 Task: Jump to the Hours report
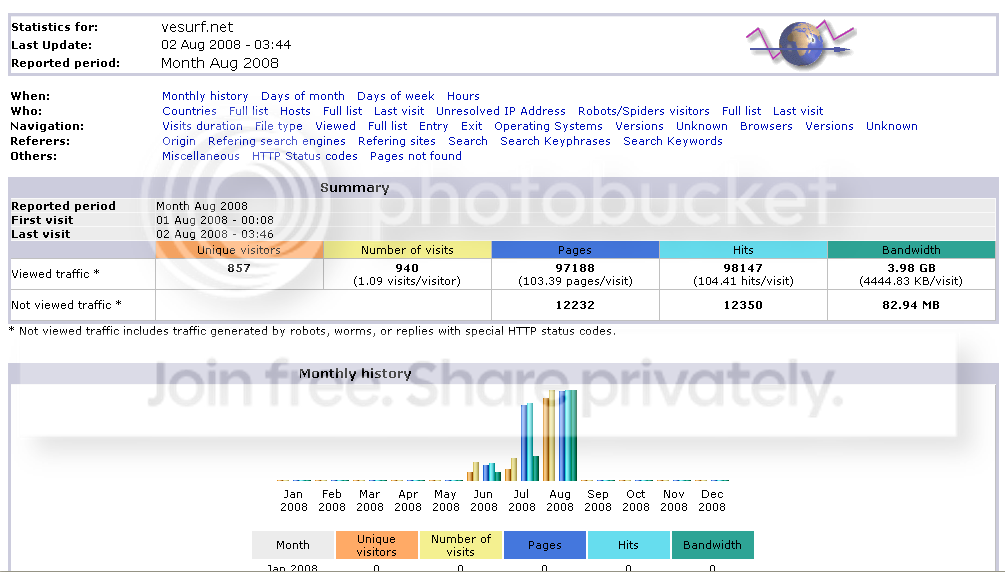[463, 96]
